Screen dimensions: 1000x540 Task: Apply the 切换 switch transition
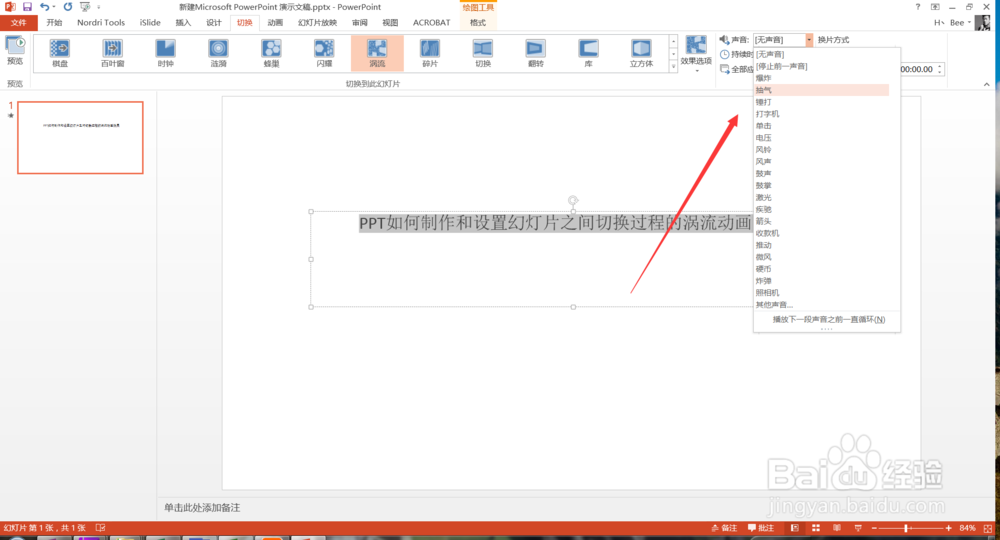click(x=483, y=52)
